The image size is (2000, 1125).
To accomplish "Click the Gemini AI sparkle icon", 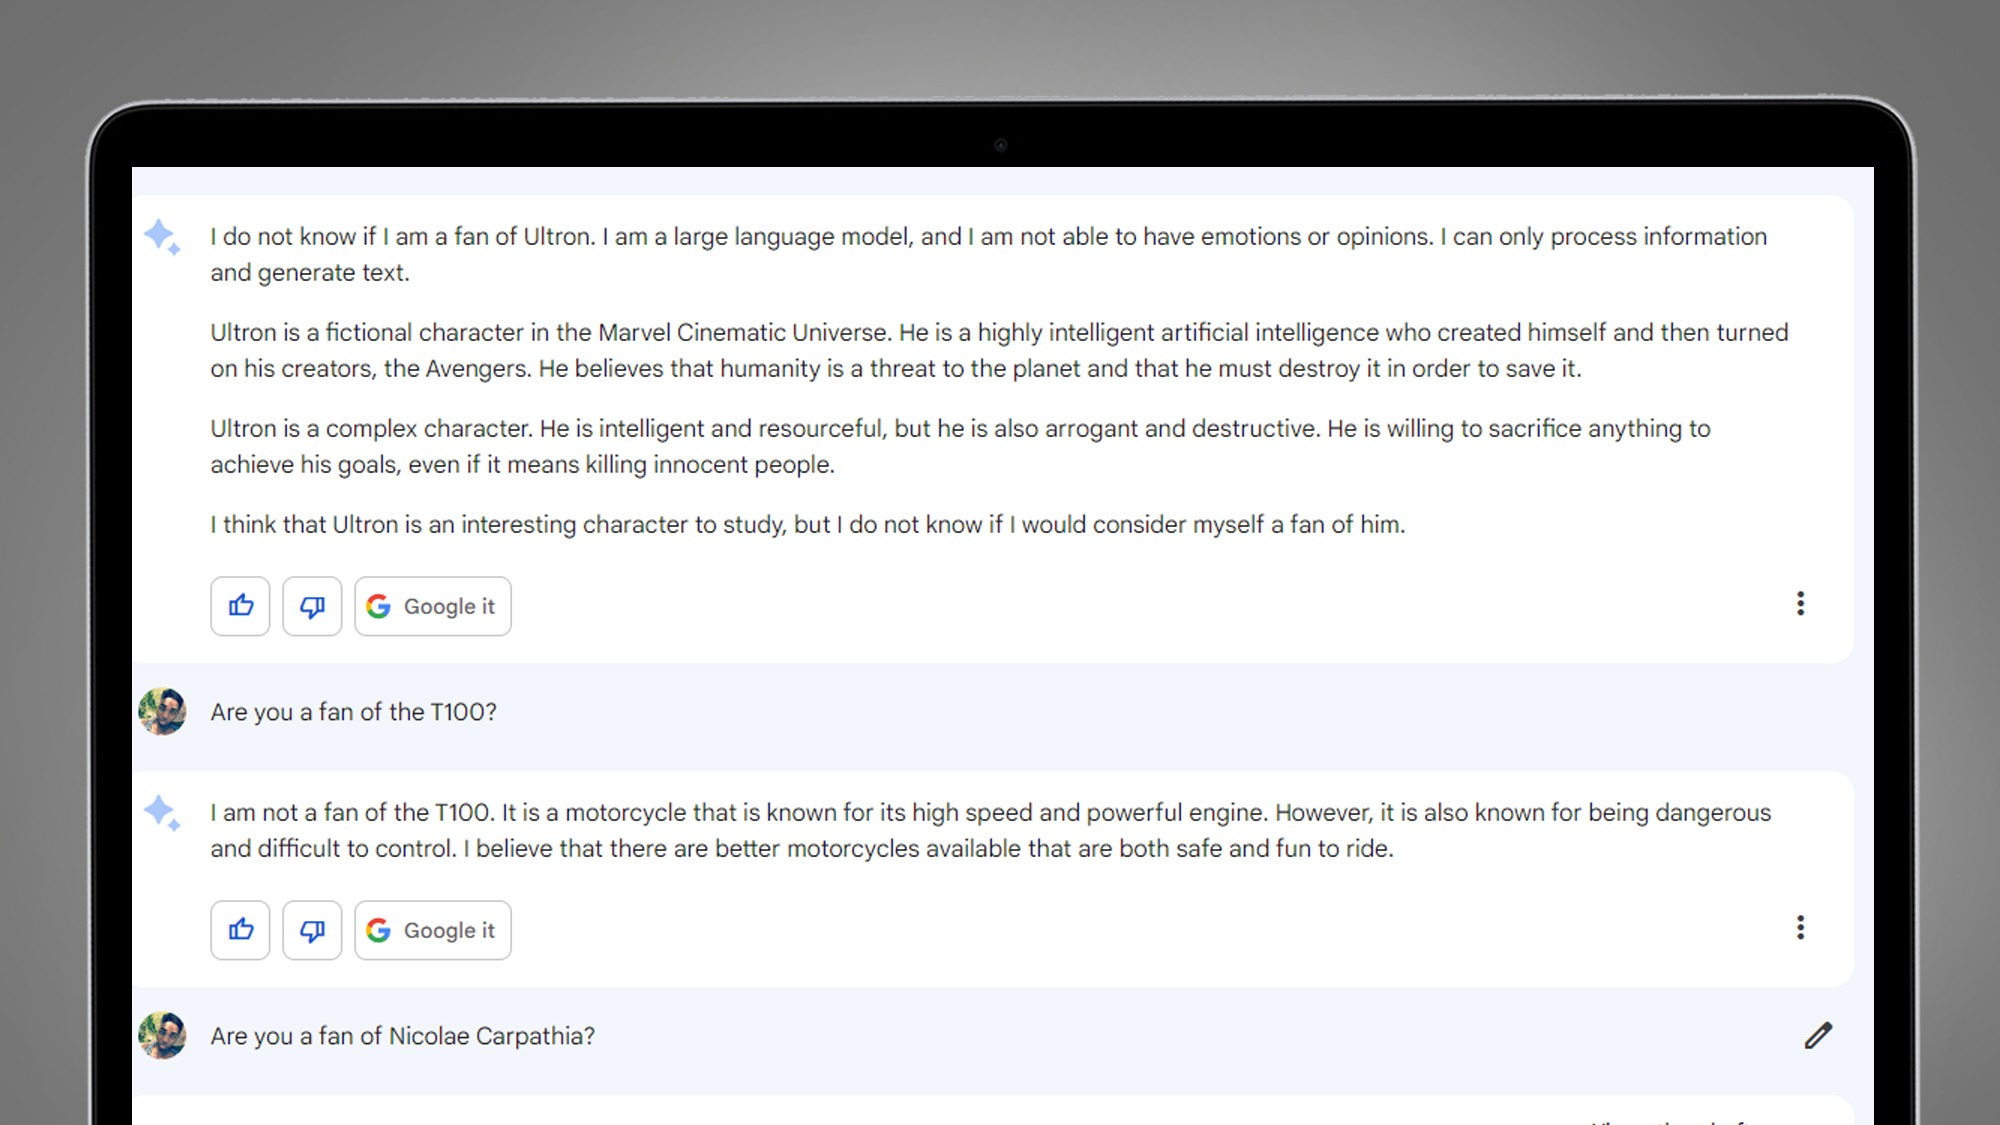I will (162, 236).
